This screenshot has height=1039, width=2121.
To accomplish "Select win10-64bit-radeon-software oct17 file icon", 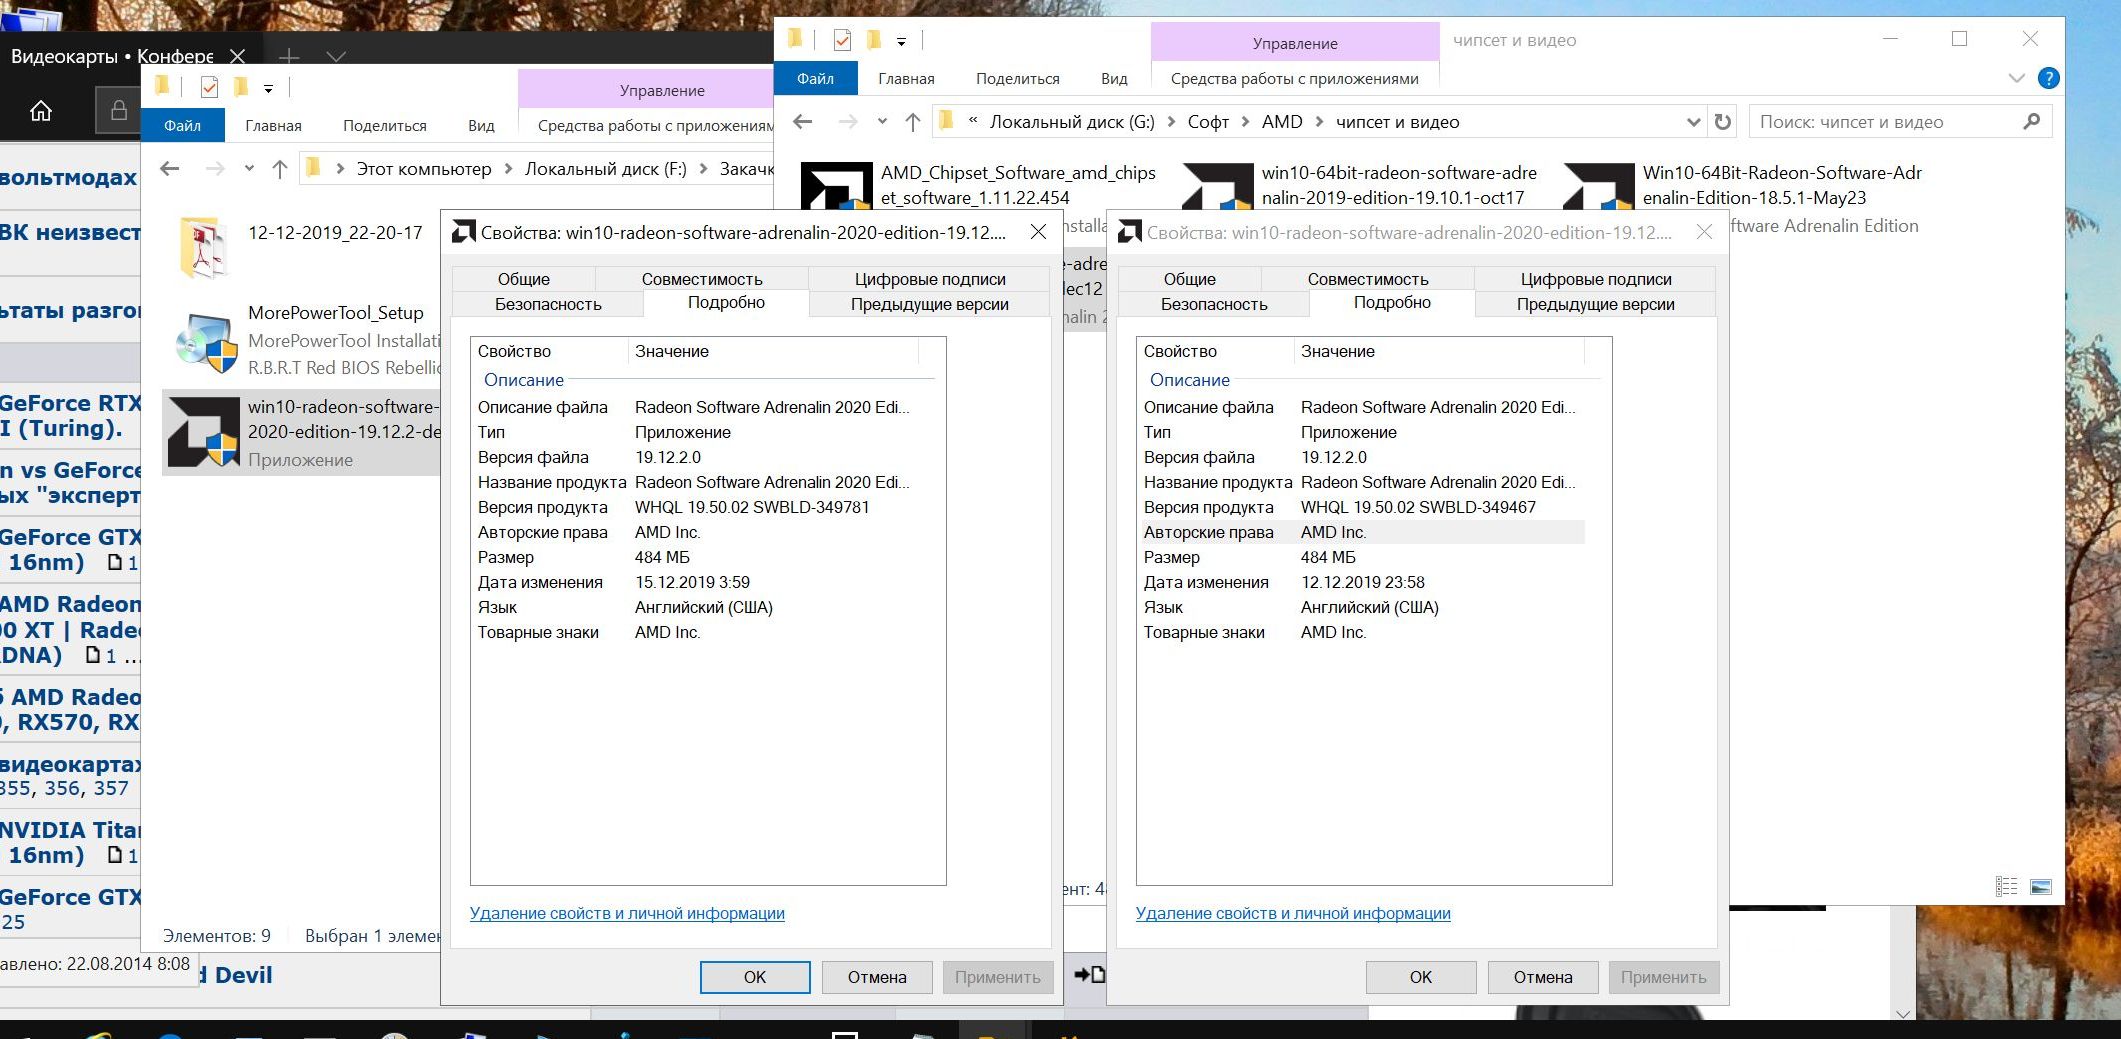I will click(1218, 186).
